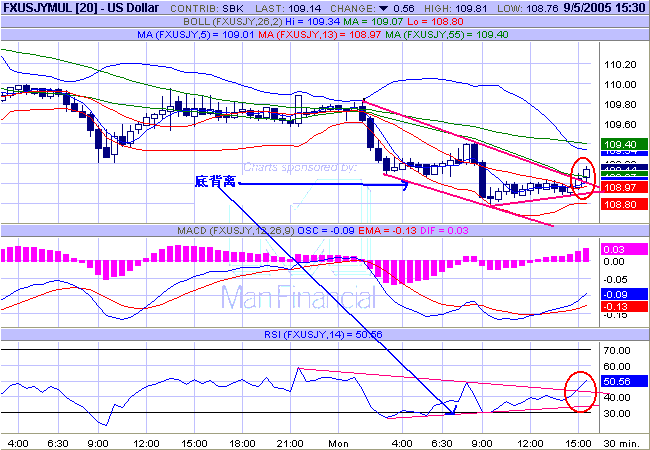The width and height of the screenshot is (650, 450).
Task: Click the MA (FXUSJY,5) = 109.01 label
Action: [x=195, y=35]
